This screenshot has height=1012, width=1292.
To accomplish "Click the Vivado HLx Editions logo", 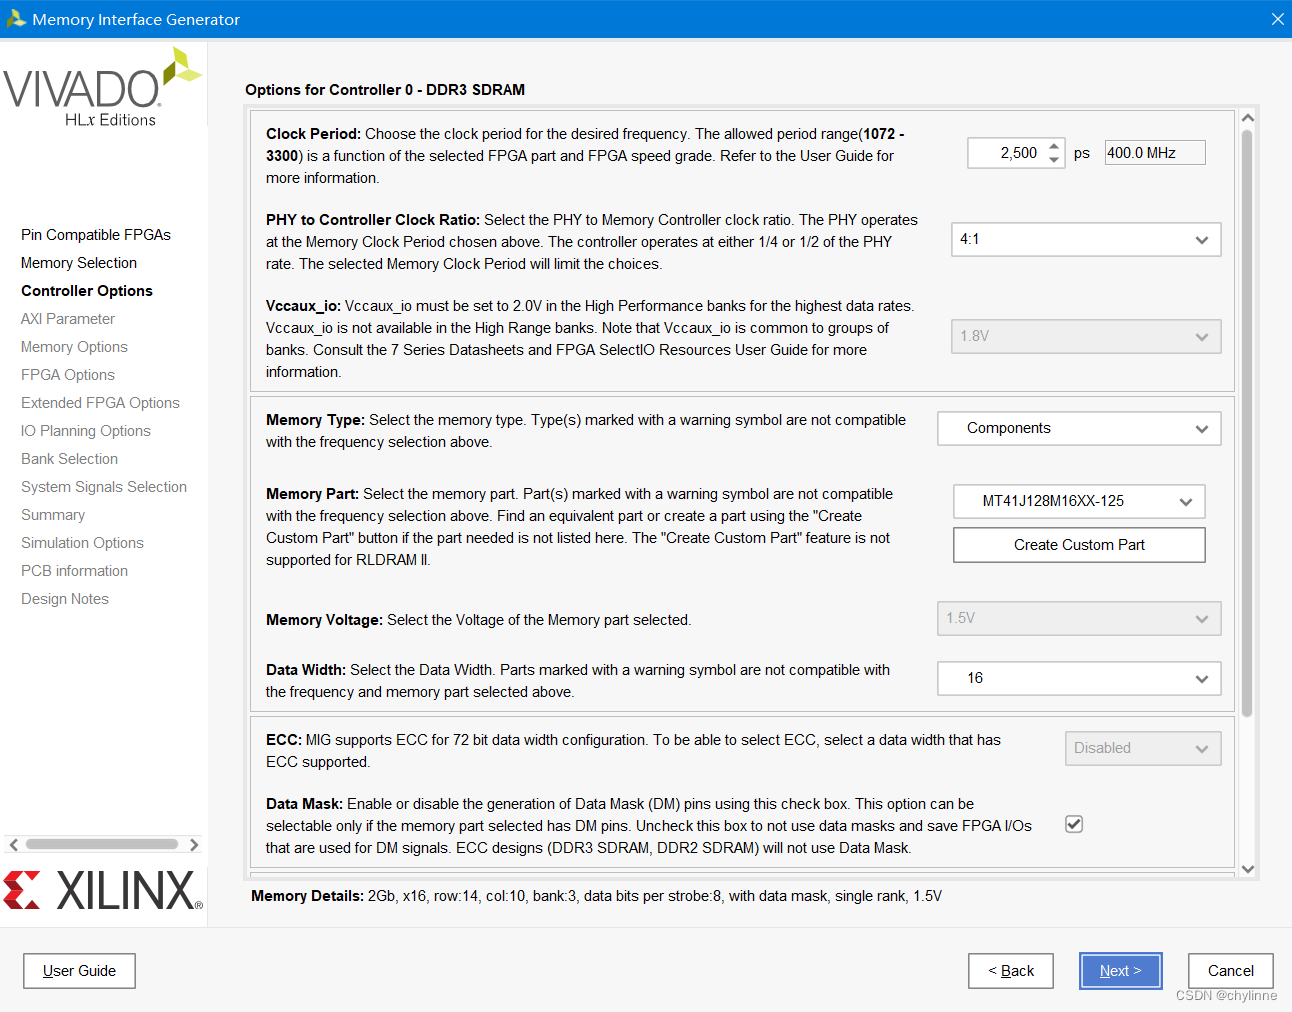I will [103, 89].
